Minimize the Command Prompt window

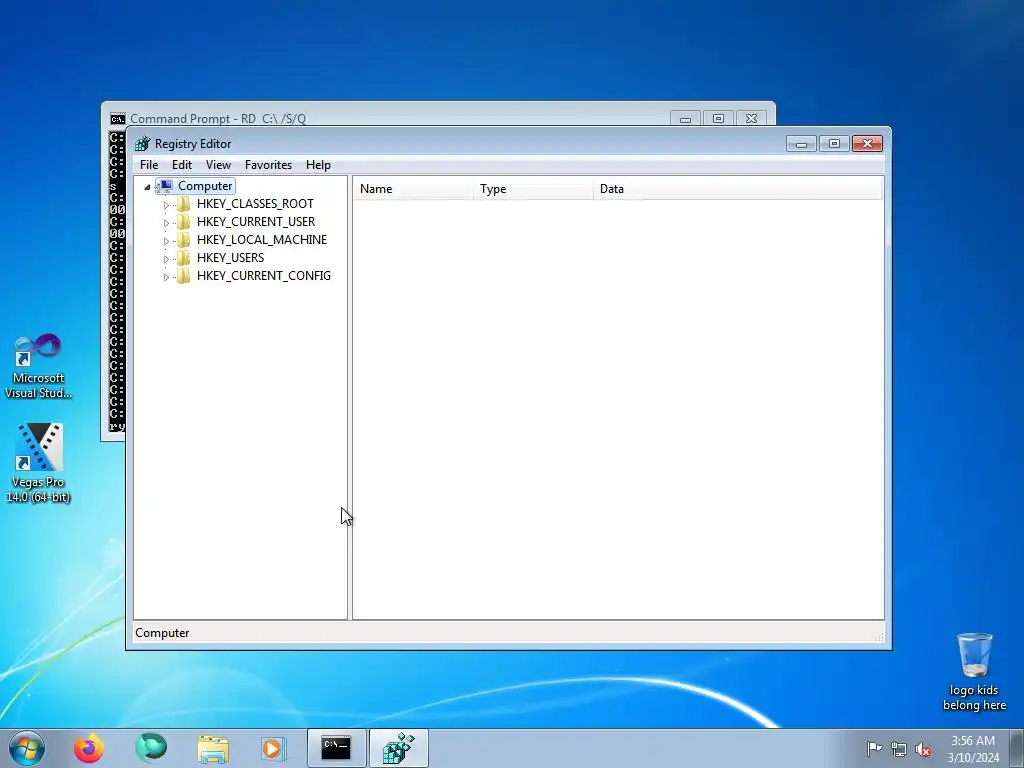click(685, 119)
